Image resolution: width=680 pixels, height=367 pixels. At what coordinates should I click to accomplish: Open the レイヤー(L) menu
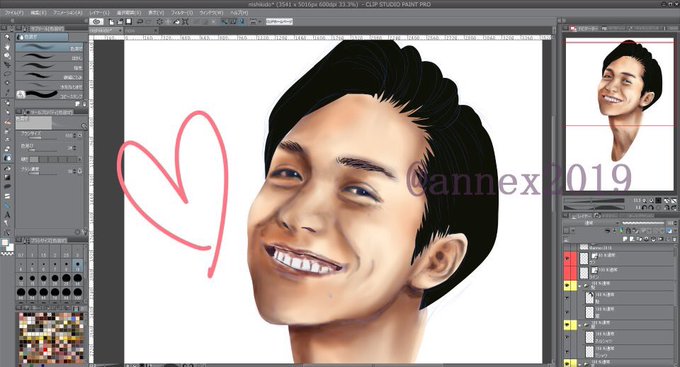[99, 13]
